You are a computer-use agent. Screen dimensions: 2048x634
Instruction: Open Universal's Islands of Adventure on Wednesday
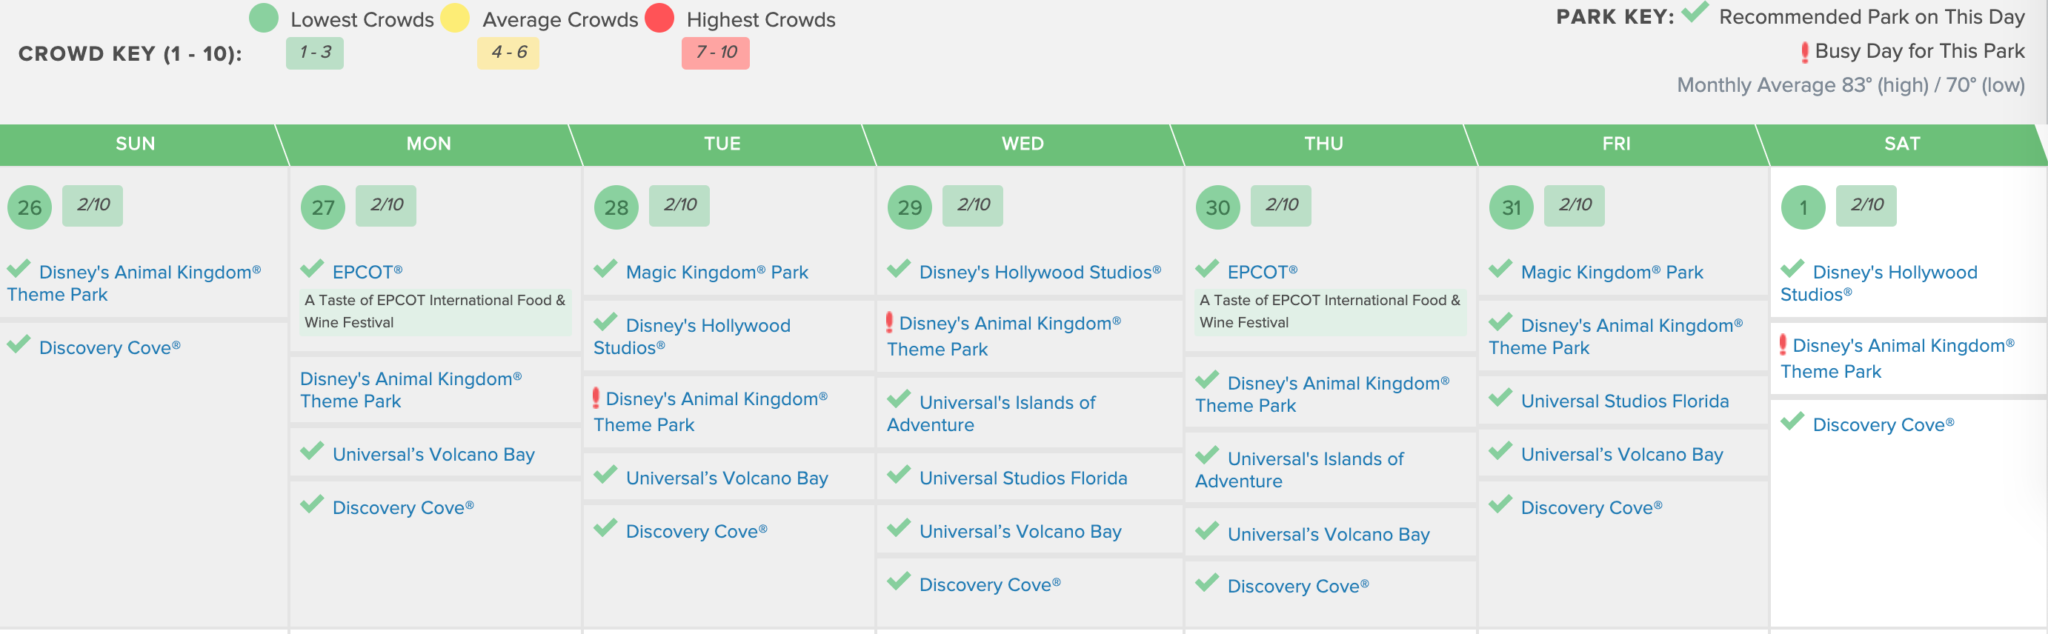(1006, 403)
